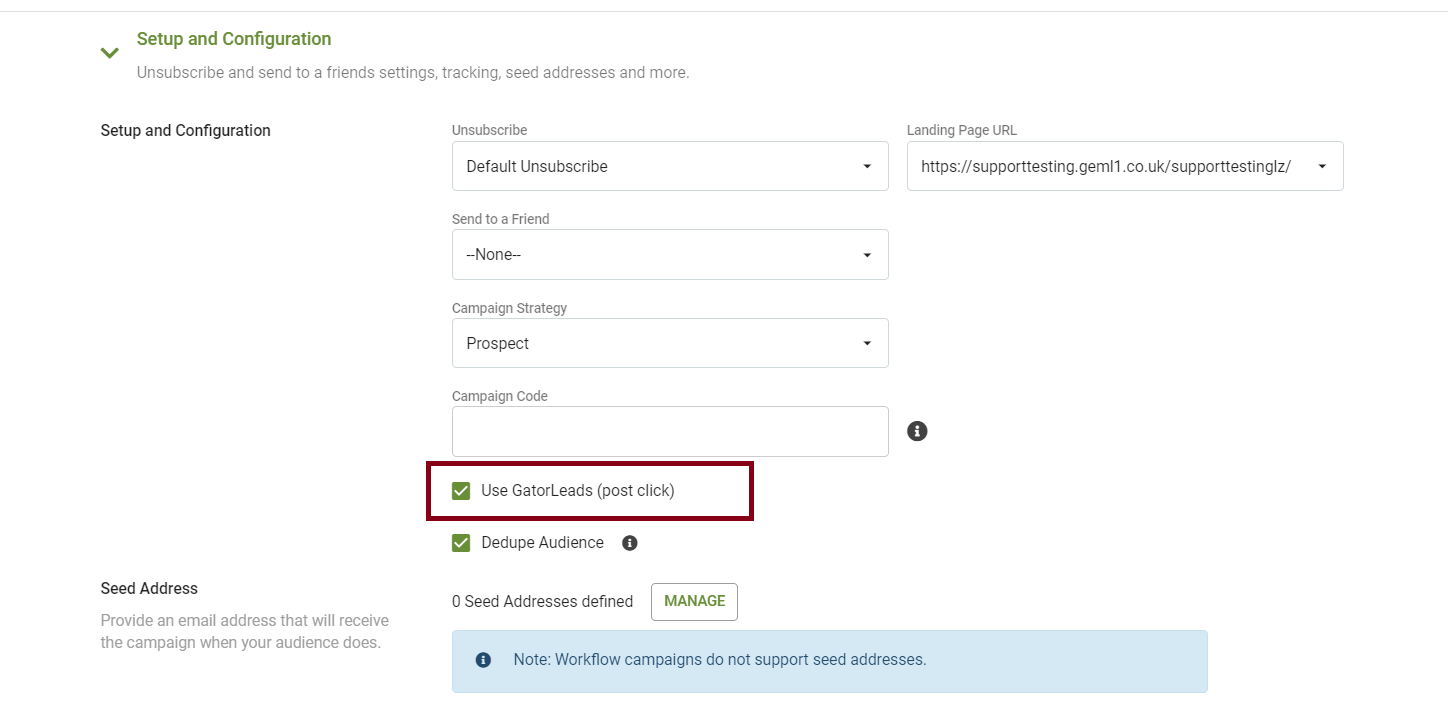This screenshot has width=1448, height=720.
Task: Click the Manage seed addresses button
Action: point(694,601)
